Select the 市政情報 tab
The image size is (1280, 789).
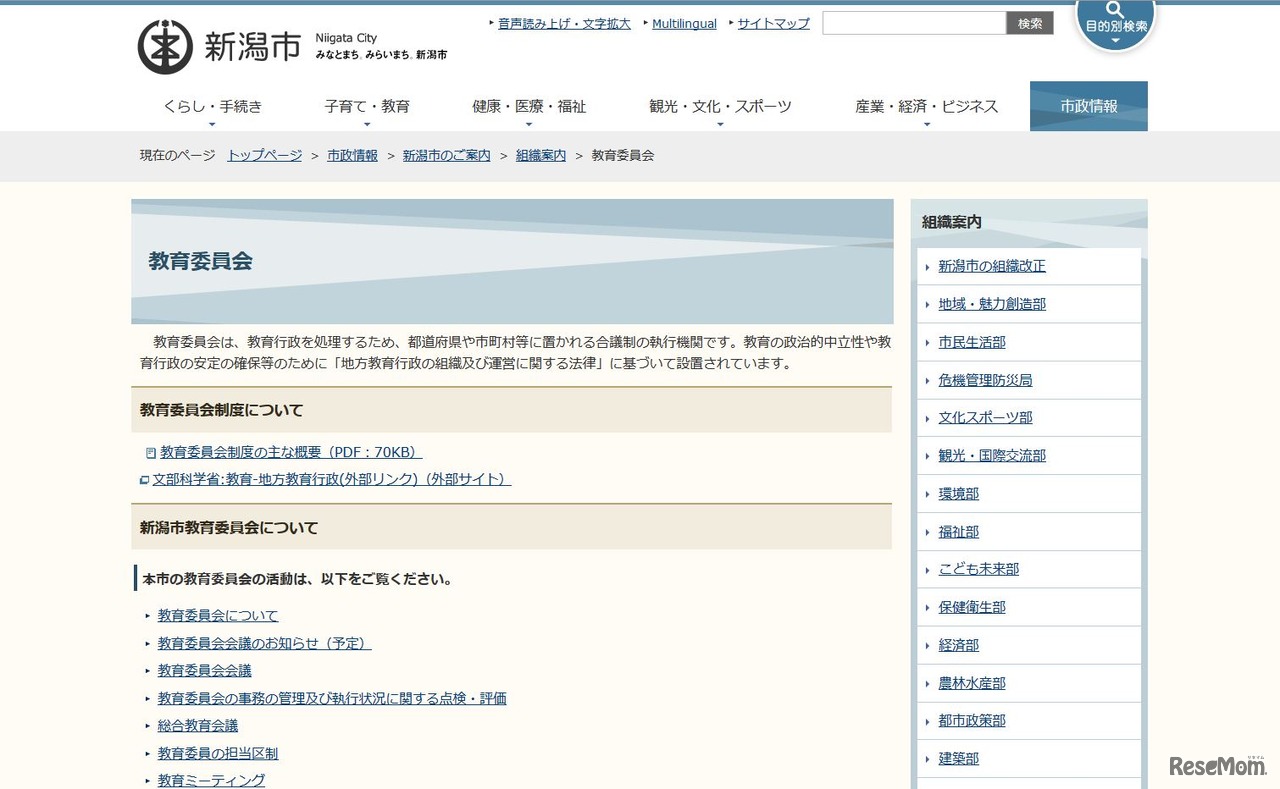(1088, 107)
